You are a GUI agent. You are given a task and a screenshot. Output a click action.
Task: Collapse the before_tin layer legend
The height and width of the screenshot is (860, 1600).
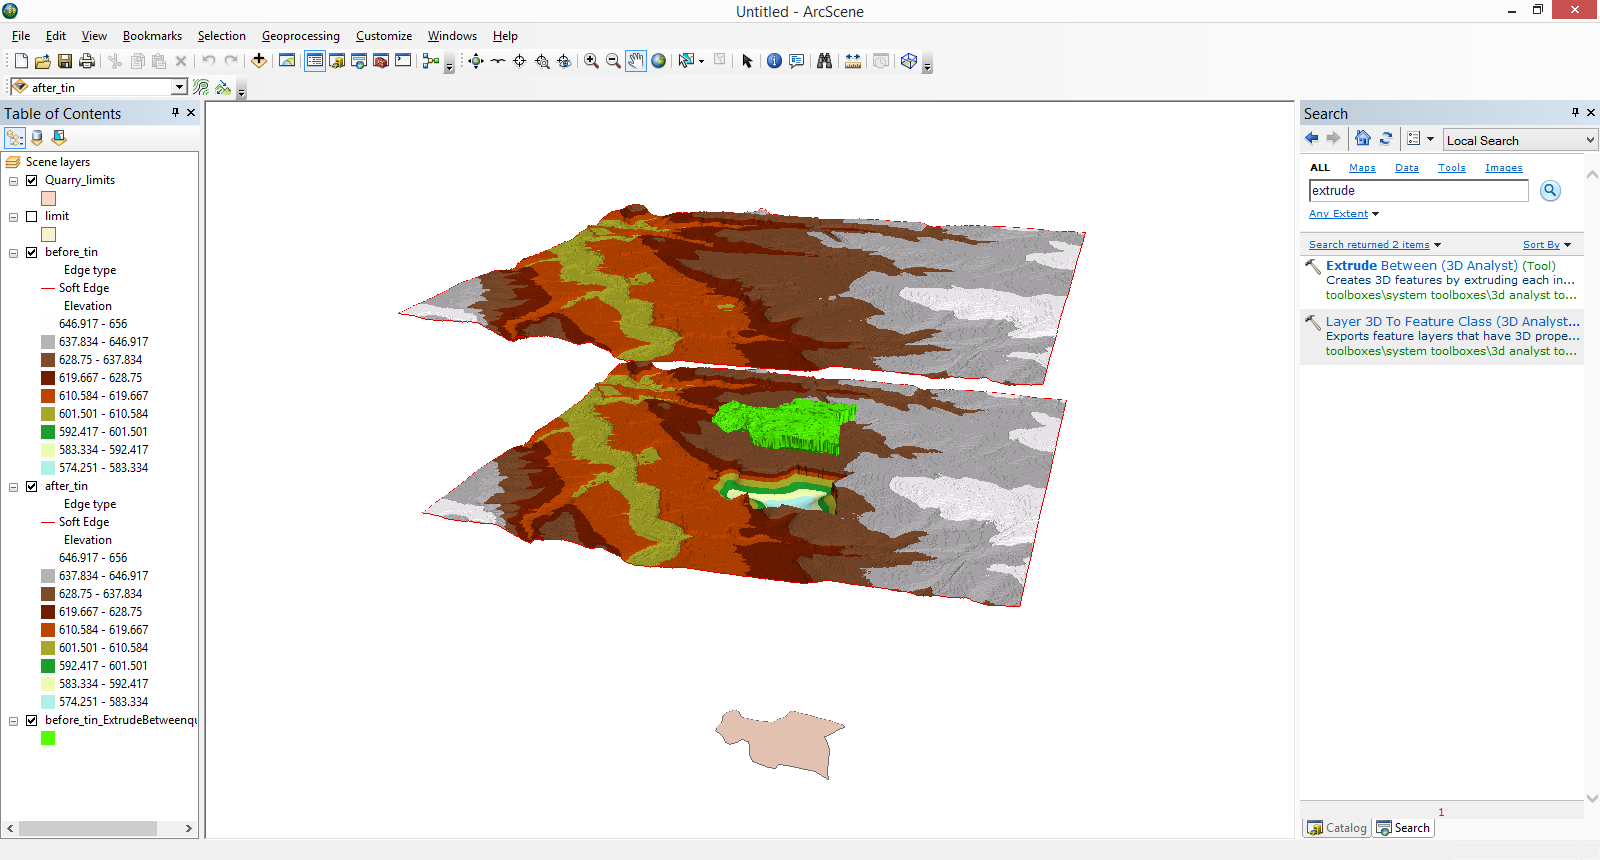point(14,253)
